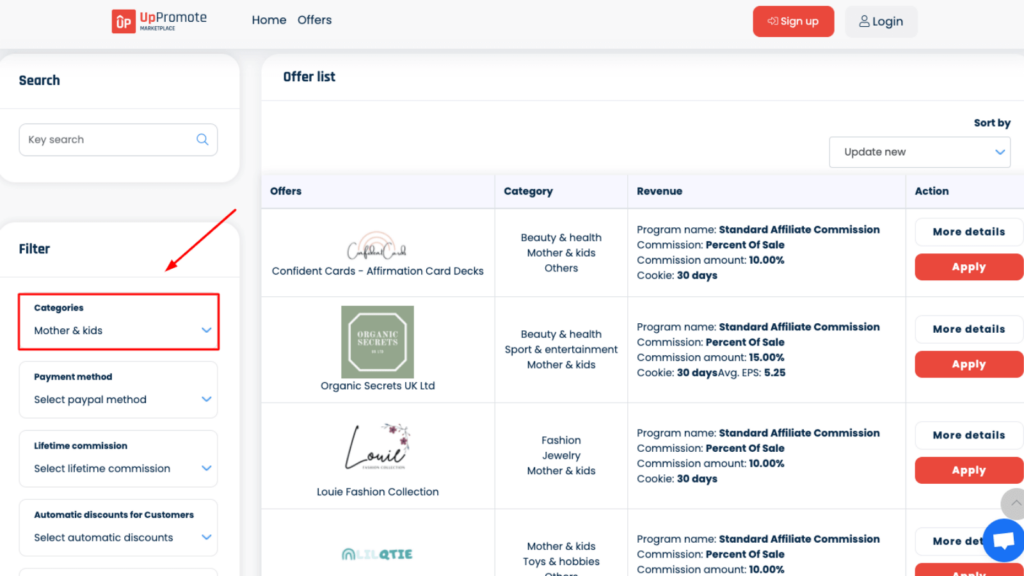The width and height of the screenshot is (1024, 576).
Task: Click the scroll-to-top arrow button
Action: click(1014, 504)
